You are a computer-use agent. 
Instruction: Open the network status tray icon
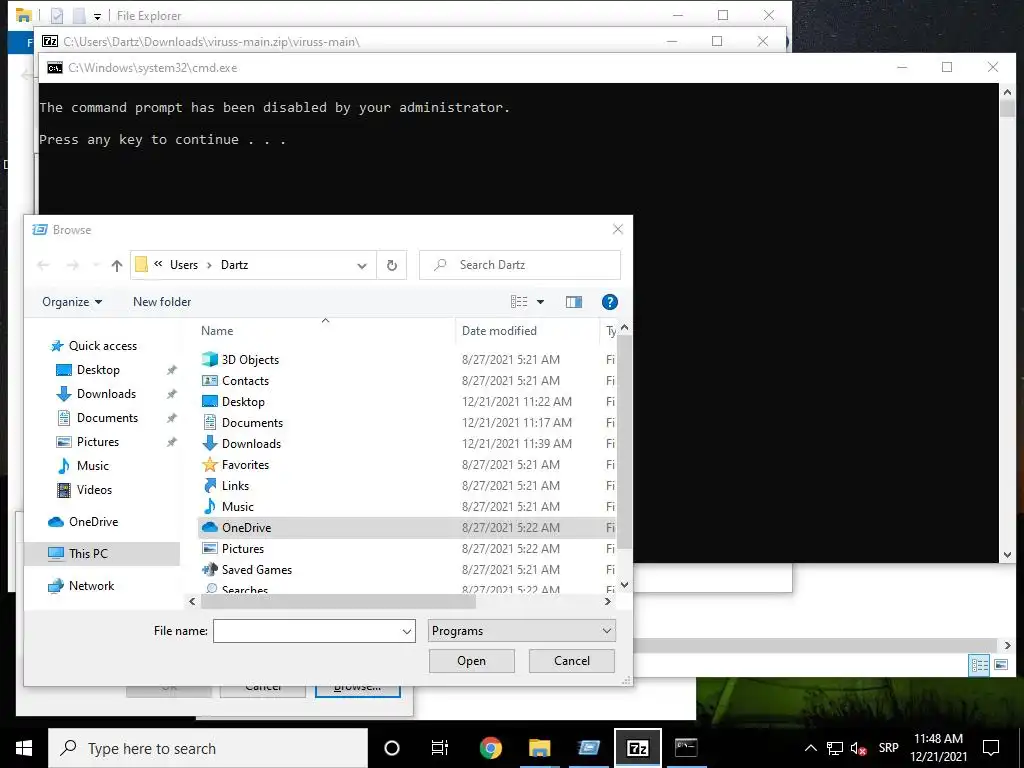[x=835, y=748]
